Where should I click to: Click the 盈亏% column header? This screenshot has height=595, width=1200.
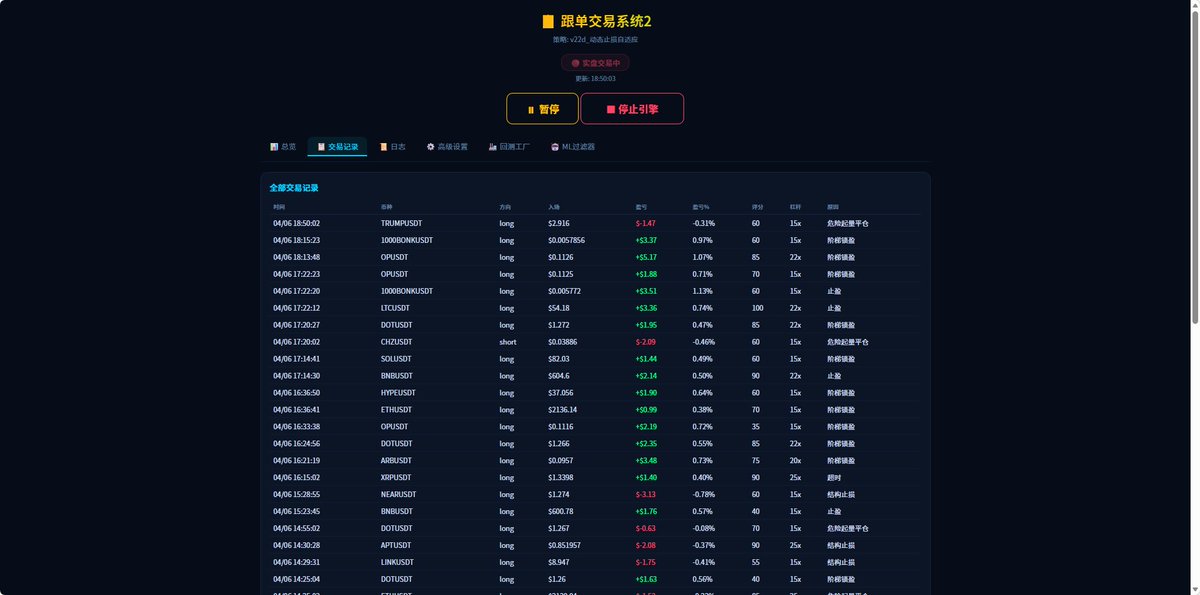tap(701, 207)
